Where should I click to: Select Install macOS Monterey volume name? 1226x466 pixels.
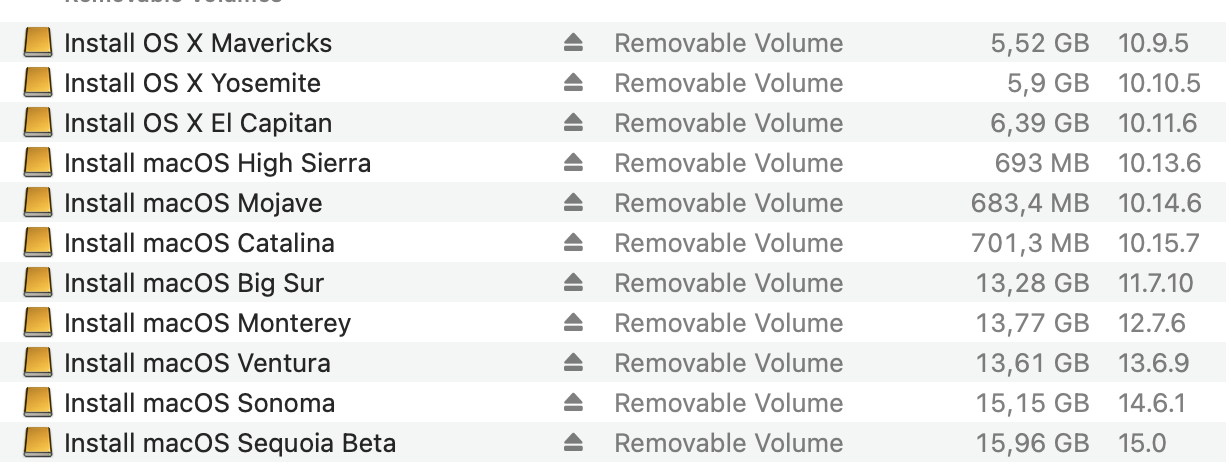207,323
